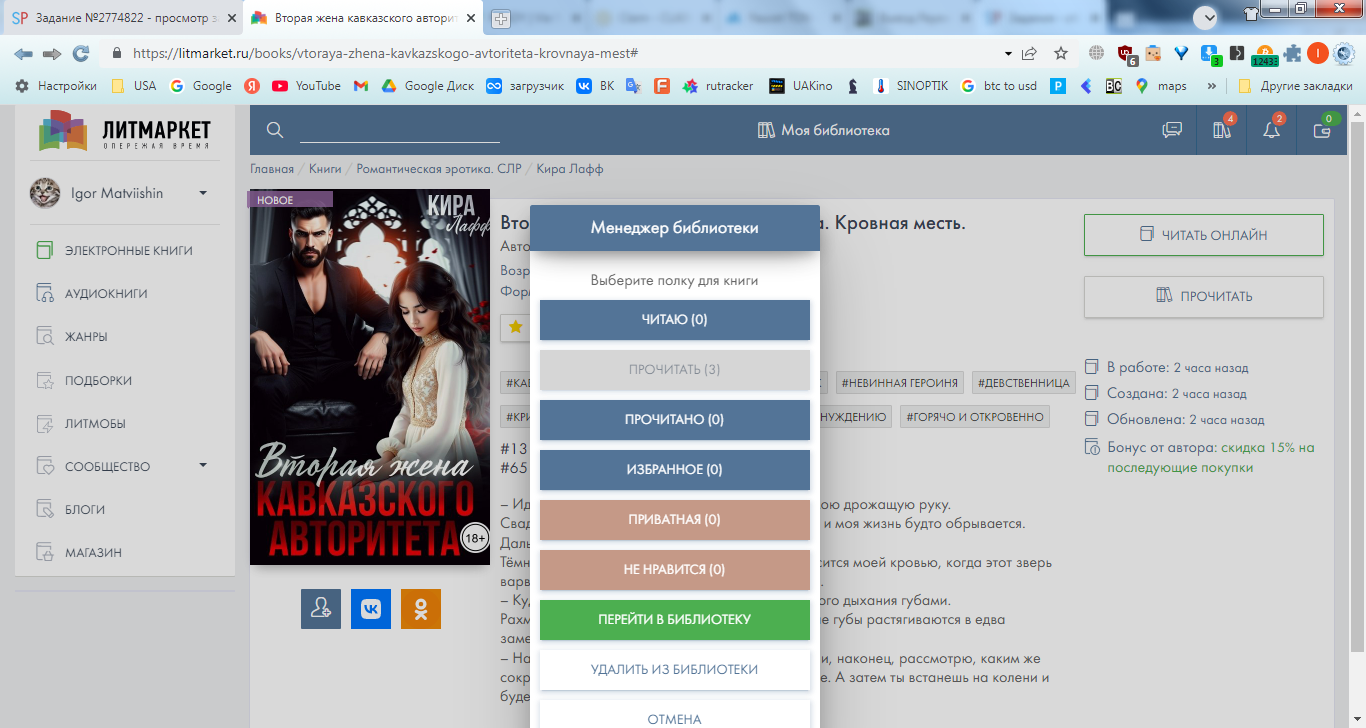Select the НЕ НРАВИТСЯ (0) shelf

tap(675, 570)
